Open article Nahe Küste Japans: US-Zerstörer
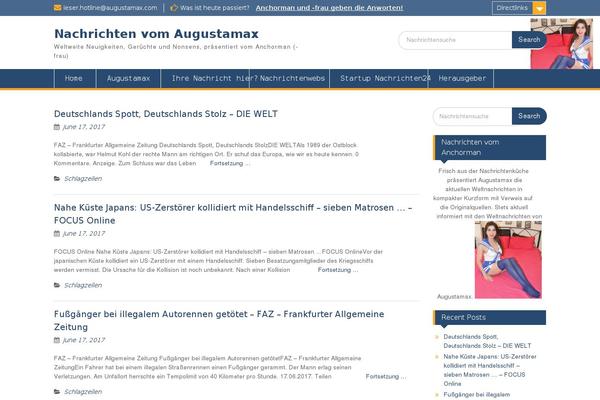The width and height of the screenshot is (600, 400). pos(233,214)
